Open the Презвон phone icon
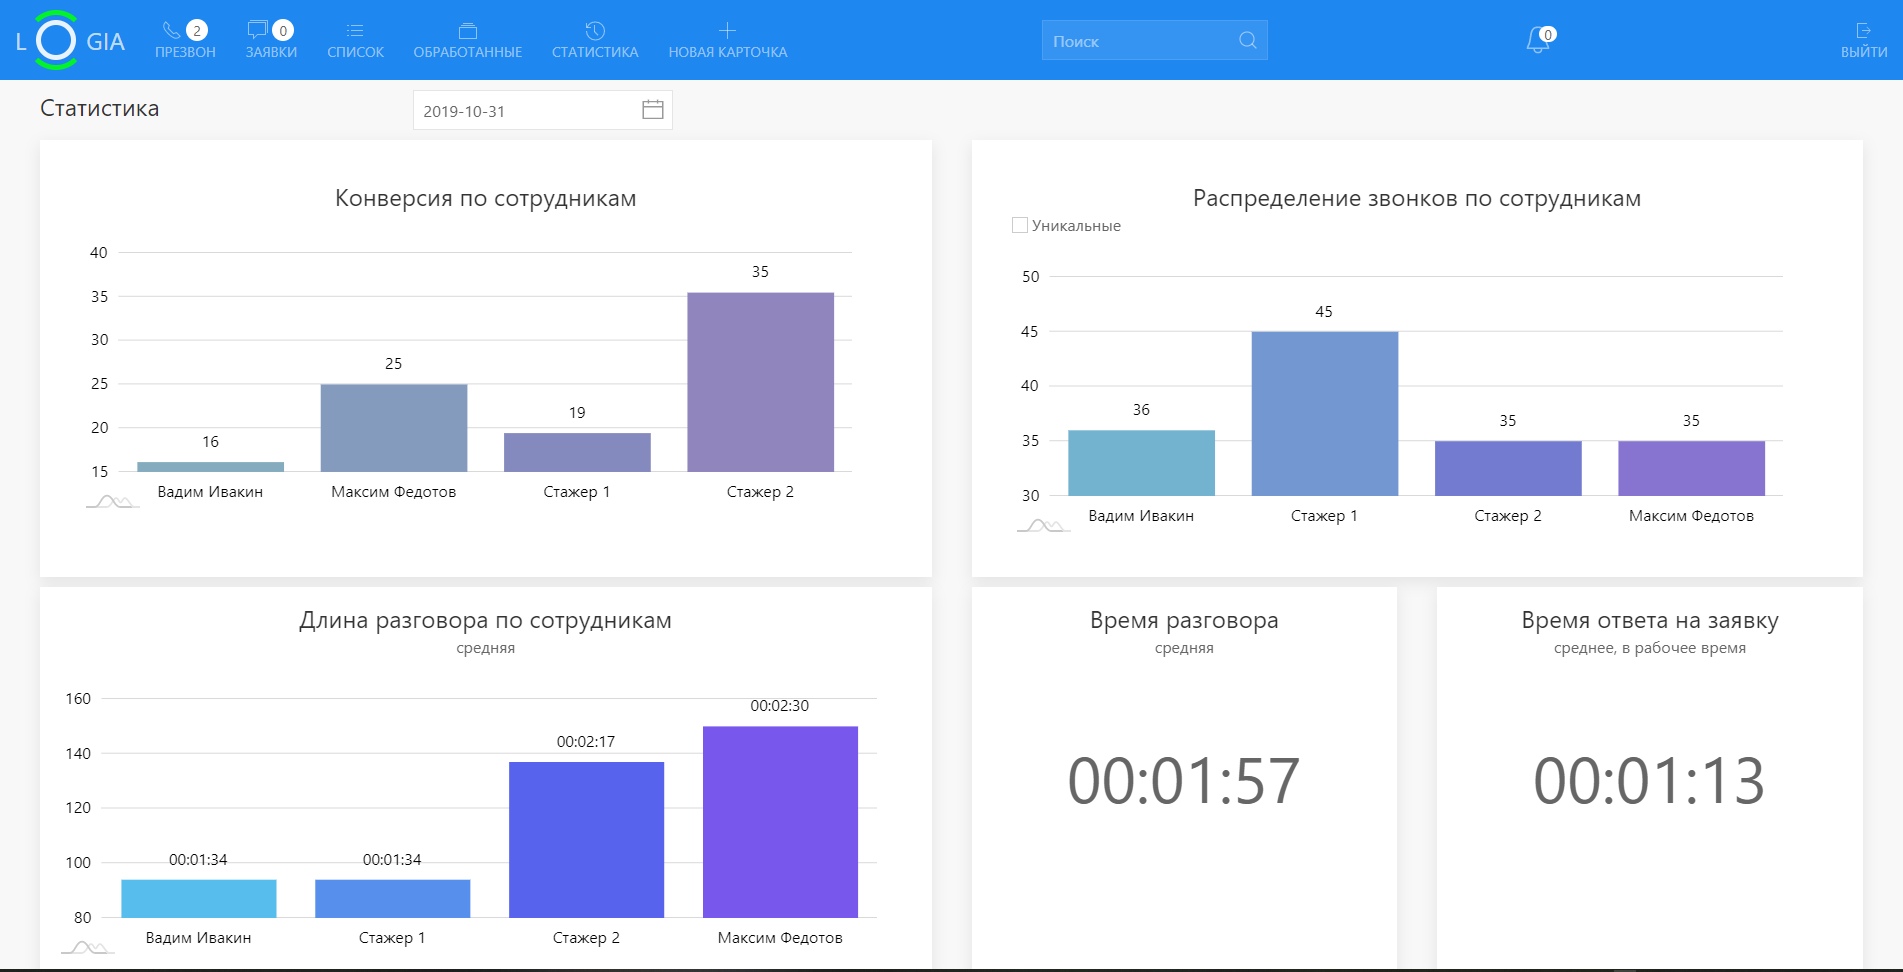1903x972 pixels. pyautogui.click(x=172, y=31)
